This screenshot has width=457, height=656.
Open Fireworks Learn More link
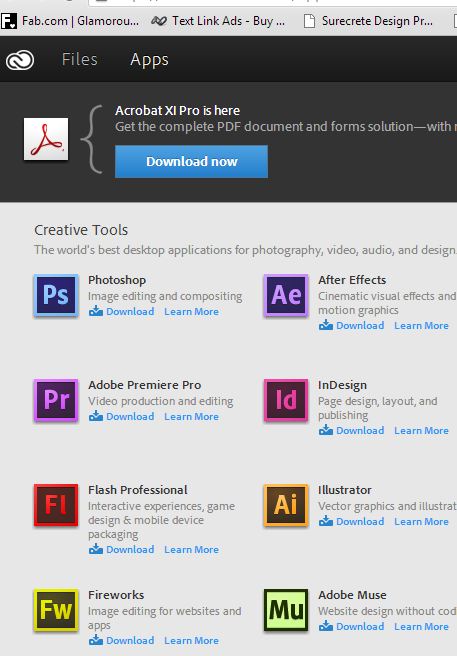[191, 641]
